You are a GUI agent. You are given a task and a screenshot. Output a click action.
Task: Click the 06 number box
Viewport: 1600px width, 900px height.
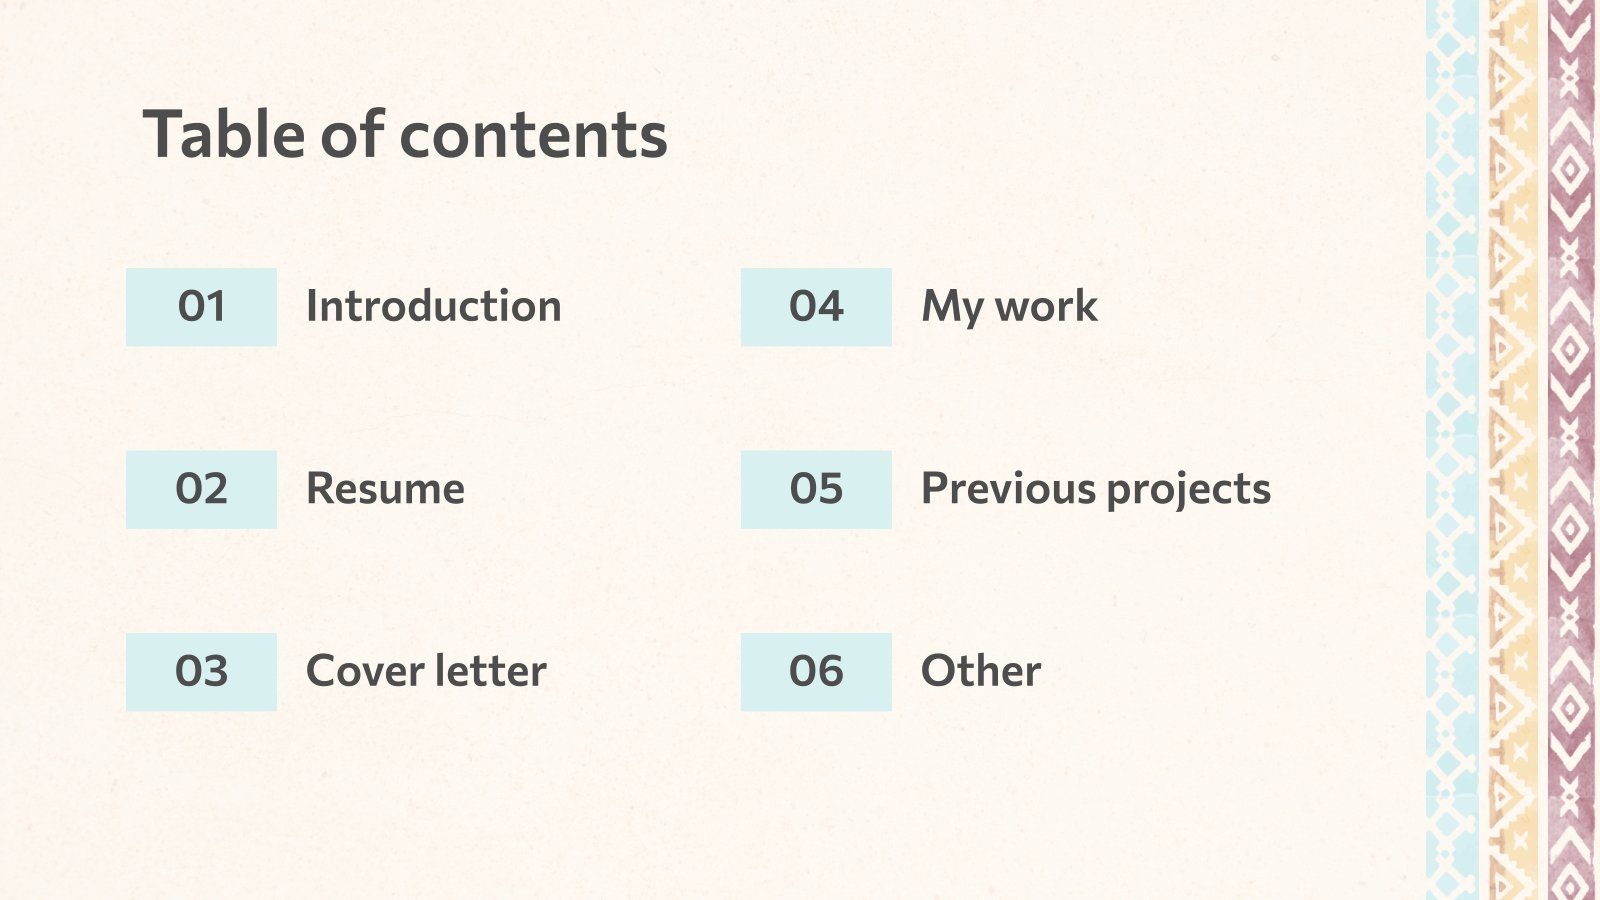pos(816,671)
